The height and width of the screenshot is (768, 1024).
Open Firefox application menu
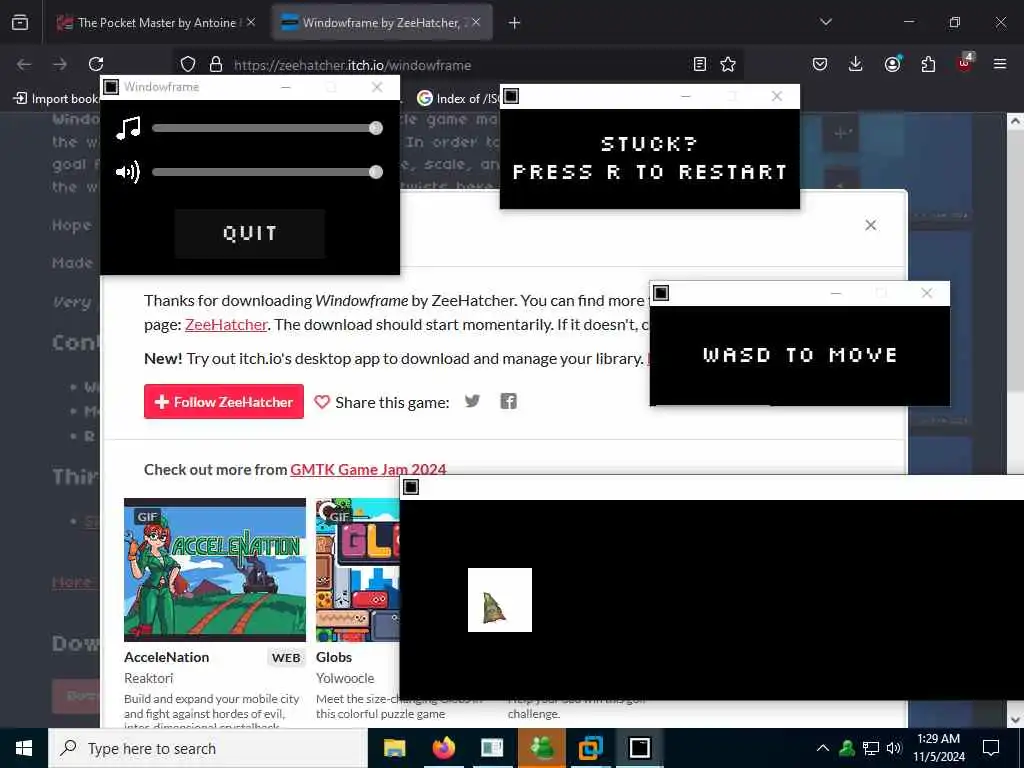pos(1000,64)
